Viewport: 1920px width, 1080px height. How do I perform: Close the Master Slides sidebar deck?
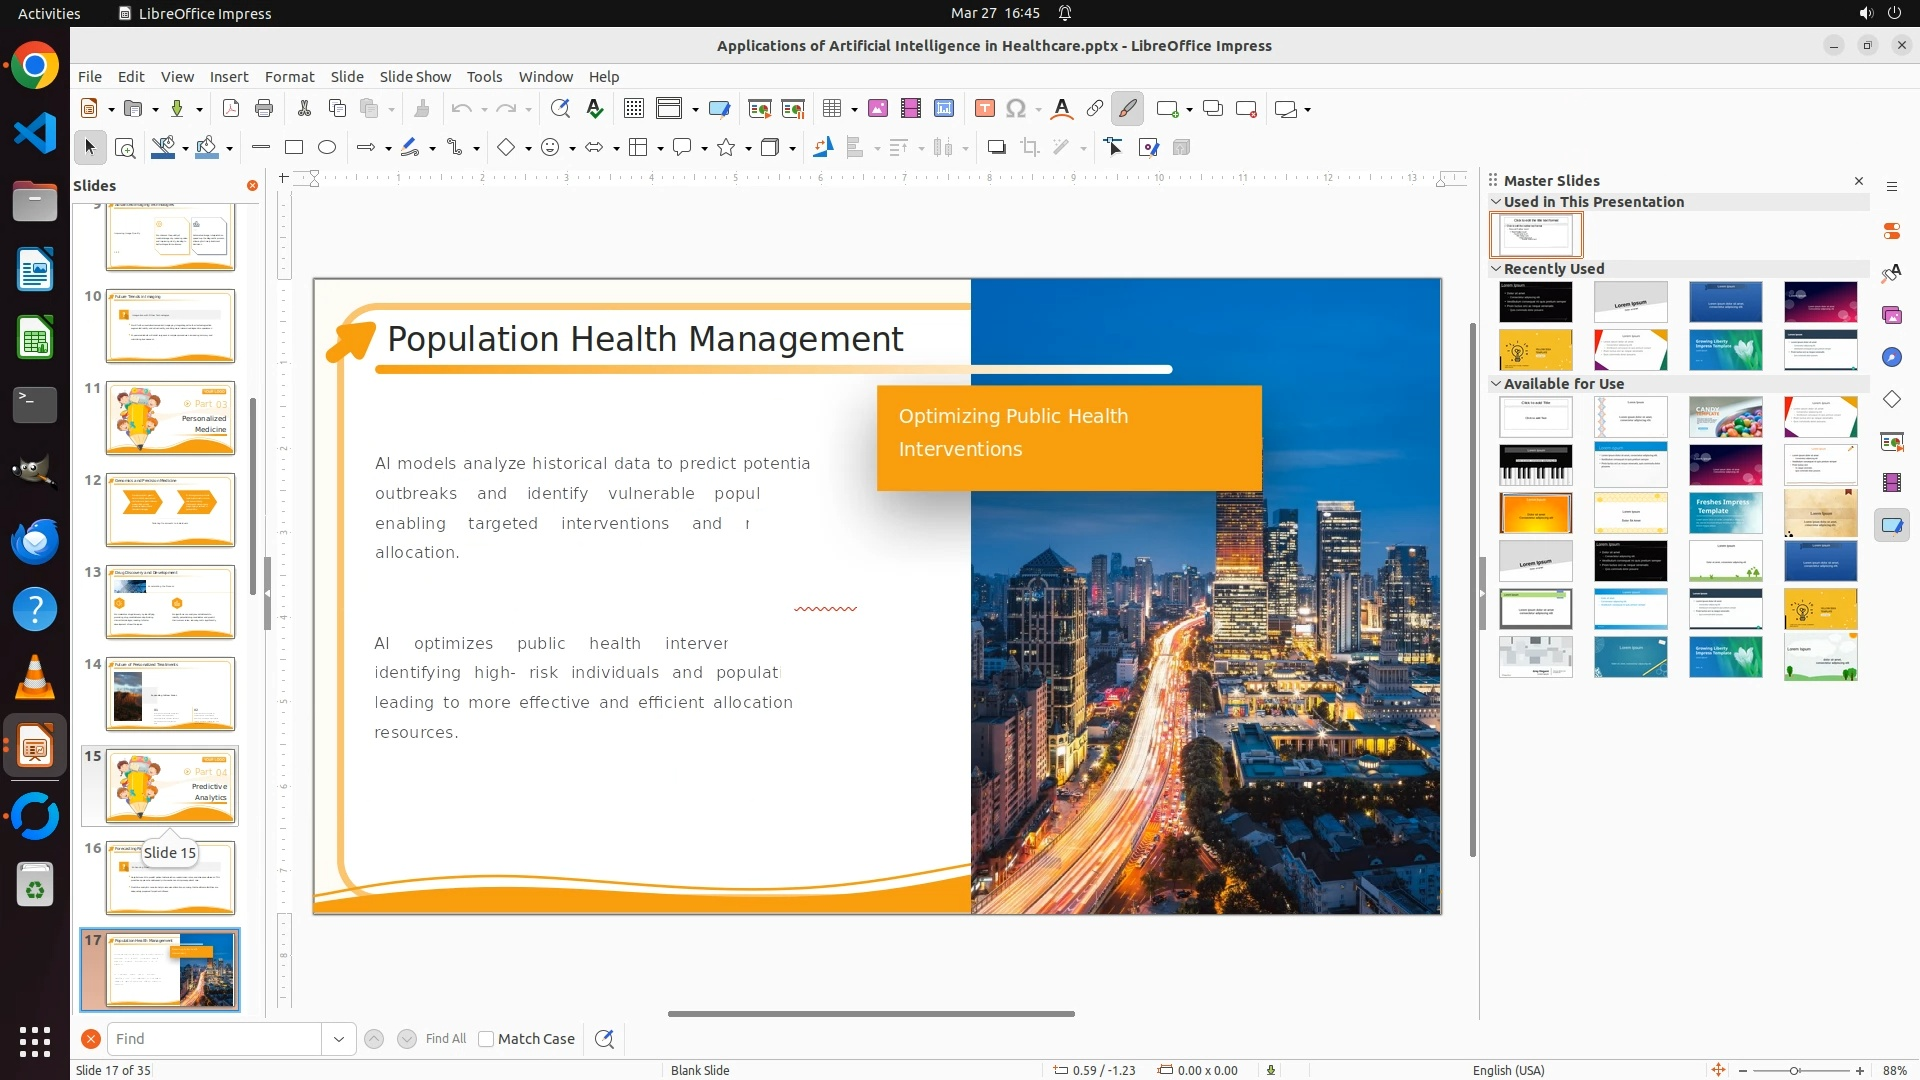pos(1859,181)
